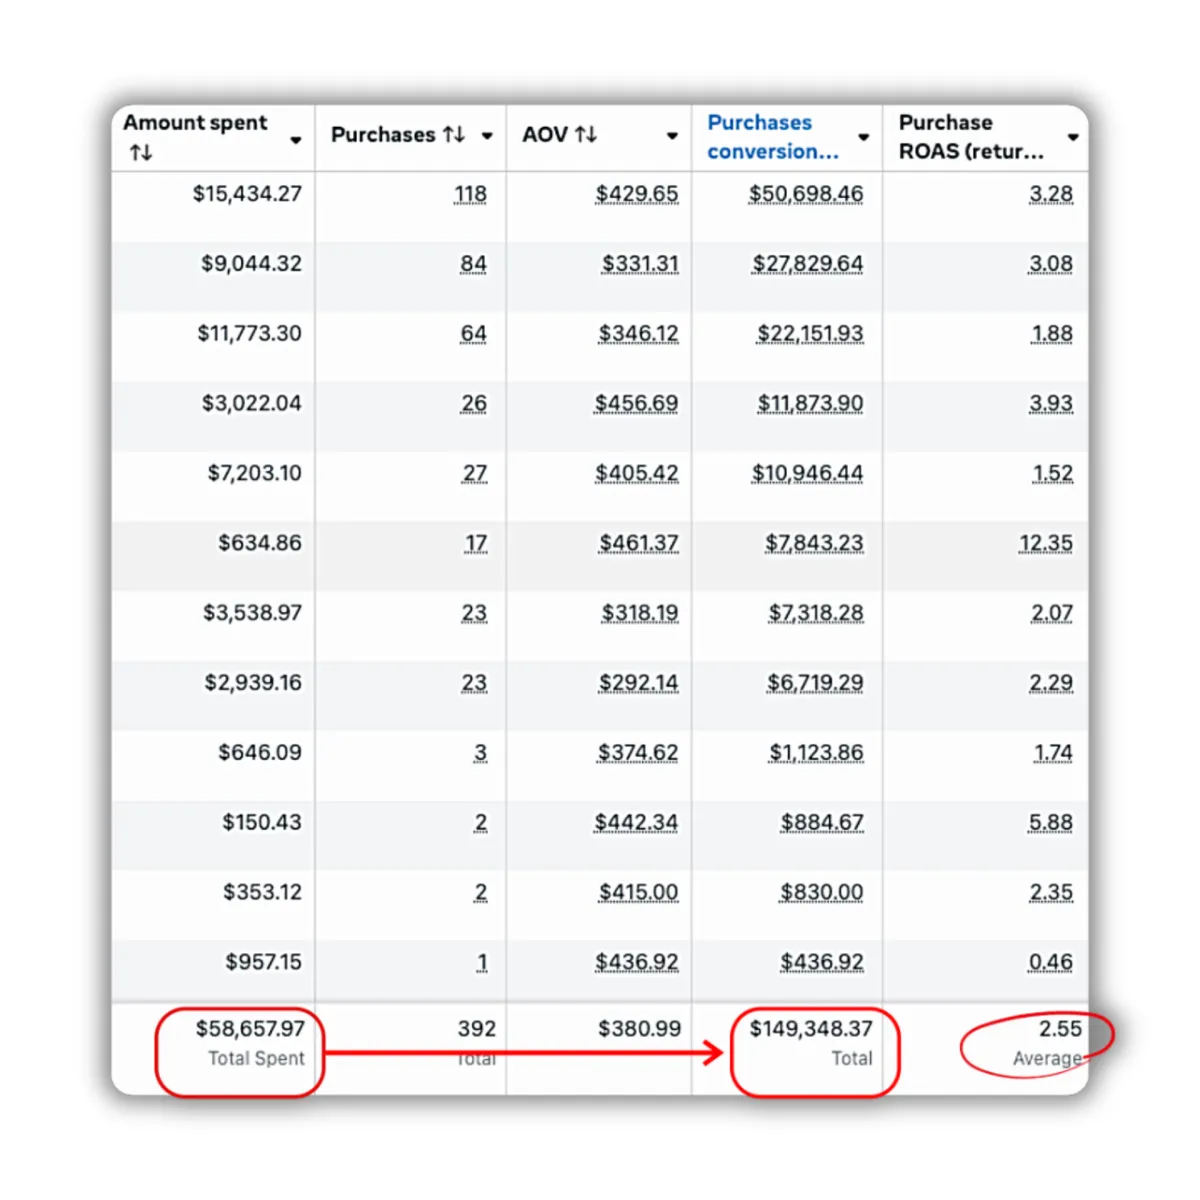1200x1200 pixels.
Task: Open the $884.67 conversion value
Action: pyautogui.click(x=822, y=823)
